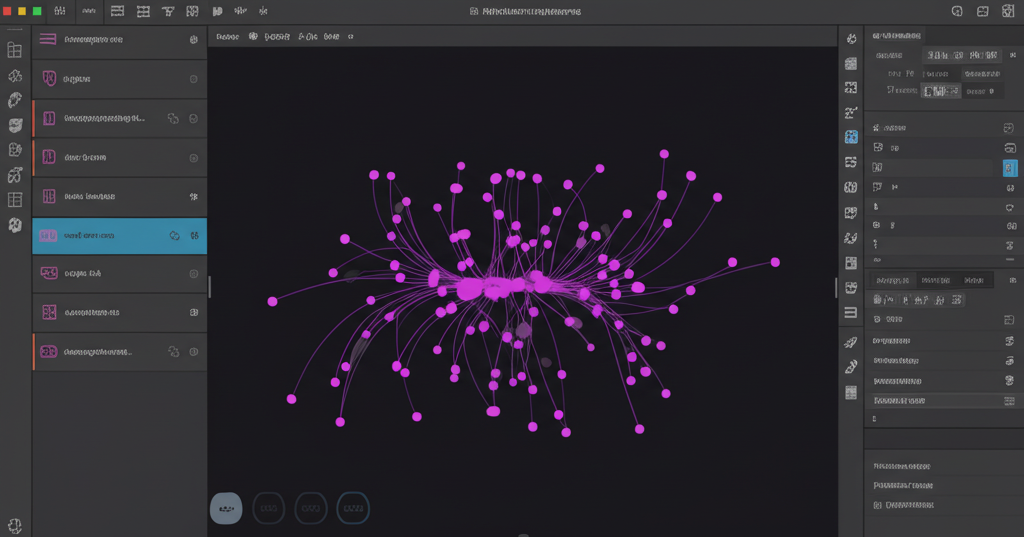Click the table icon below the pen icon in the right strip
The width and height of the screenshot is (1024, 537).
pyautogui.click(x=850, y=393)
